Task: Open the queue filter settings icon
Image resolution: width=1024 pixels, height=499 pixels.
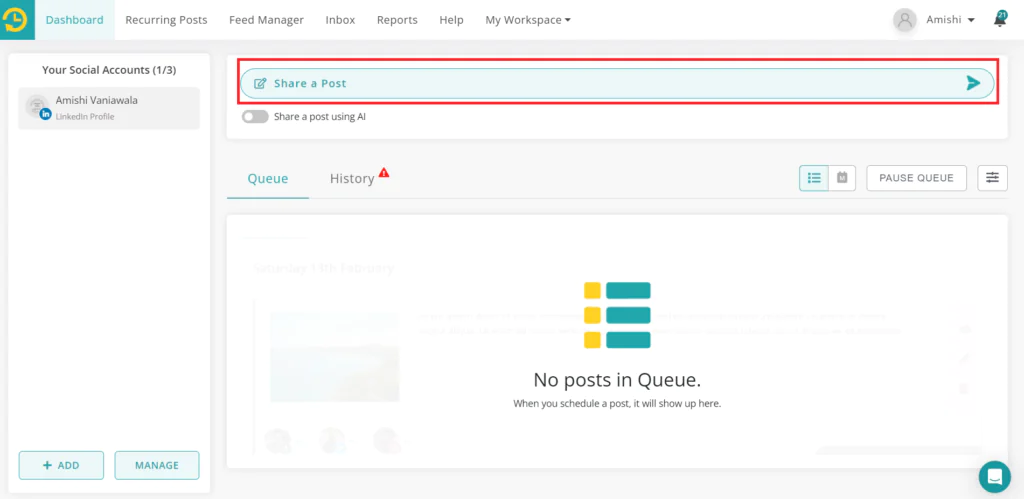Action: (992, 178)
